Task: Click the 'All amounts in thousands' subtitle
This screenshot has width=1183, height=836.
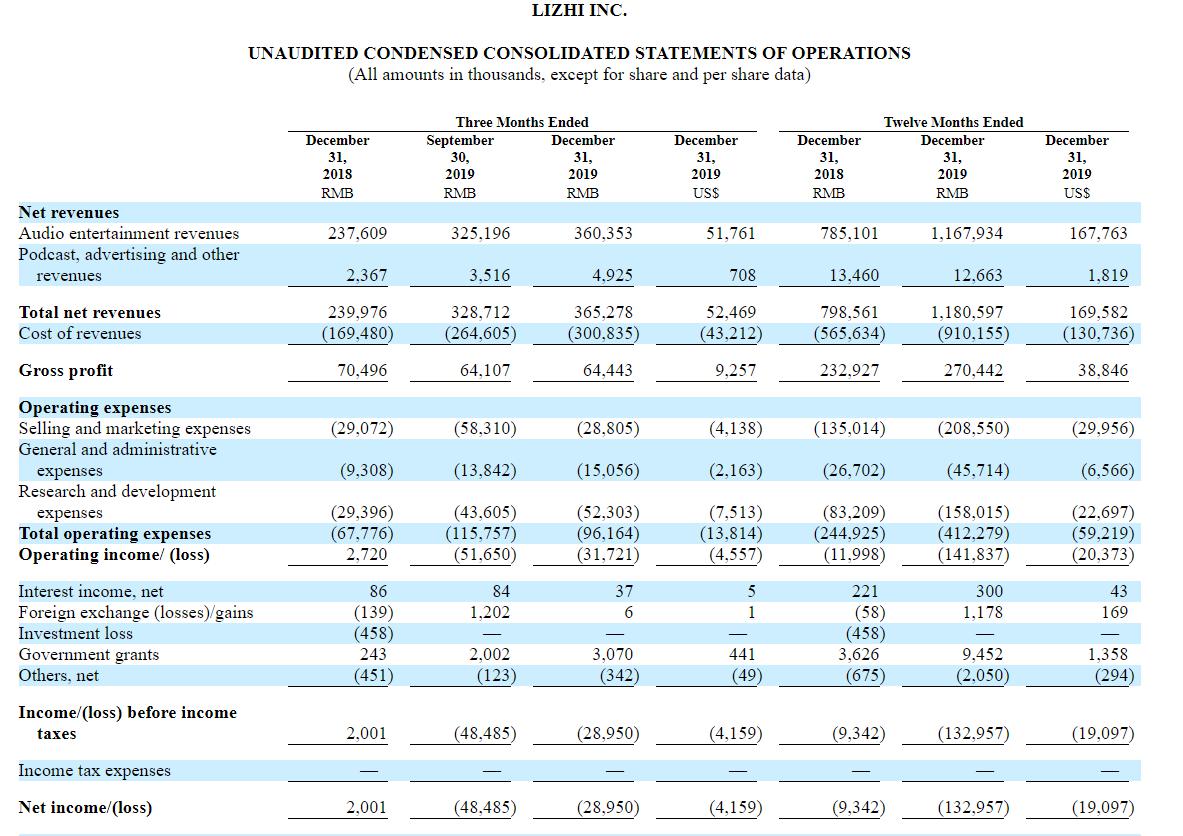Action: (x=579, y=75)
